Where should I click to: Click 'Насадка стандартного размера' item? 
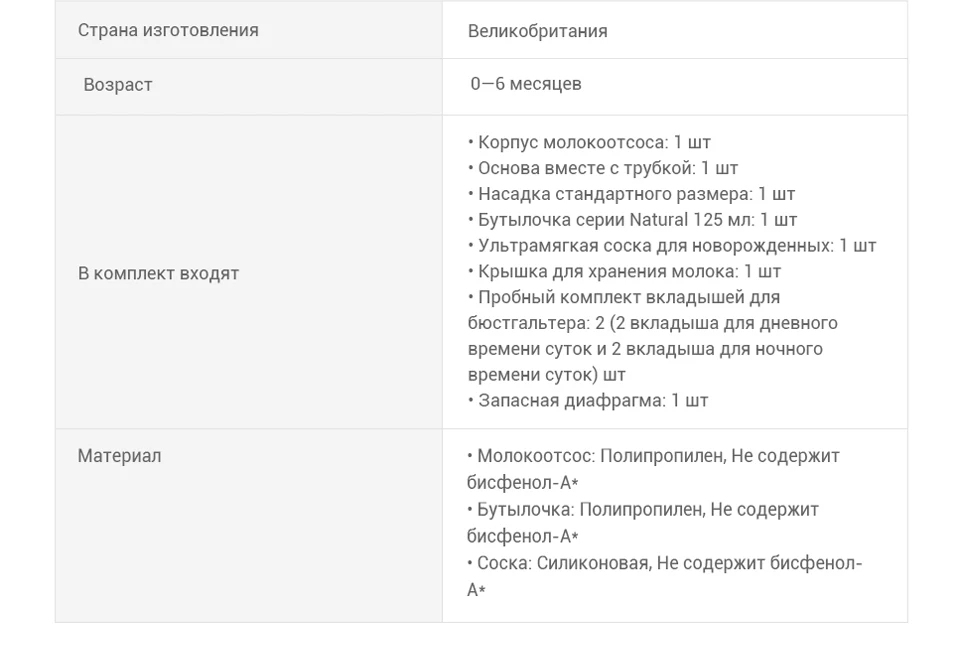631,194
